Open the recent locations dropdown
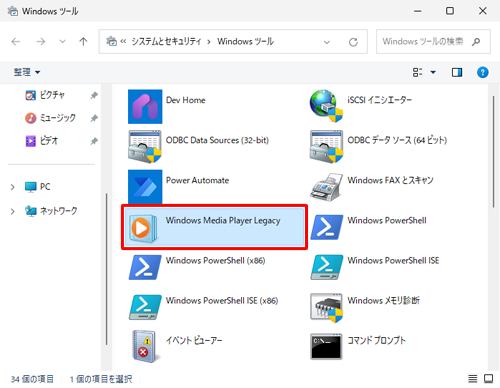The image size is (500, 388). click(x=62, y=42)
